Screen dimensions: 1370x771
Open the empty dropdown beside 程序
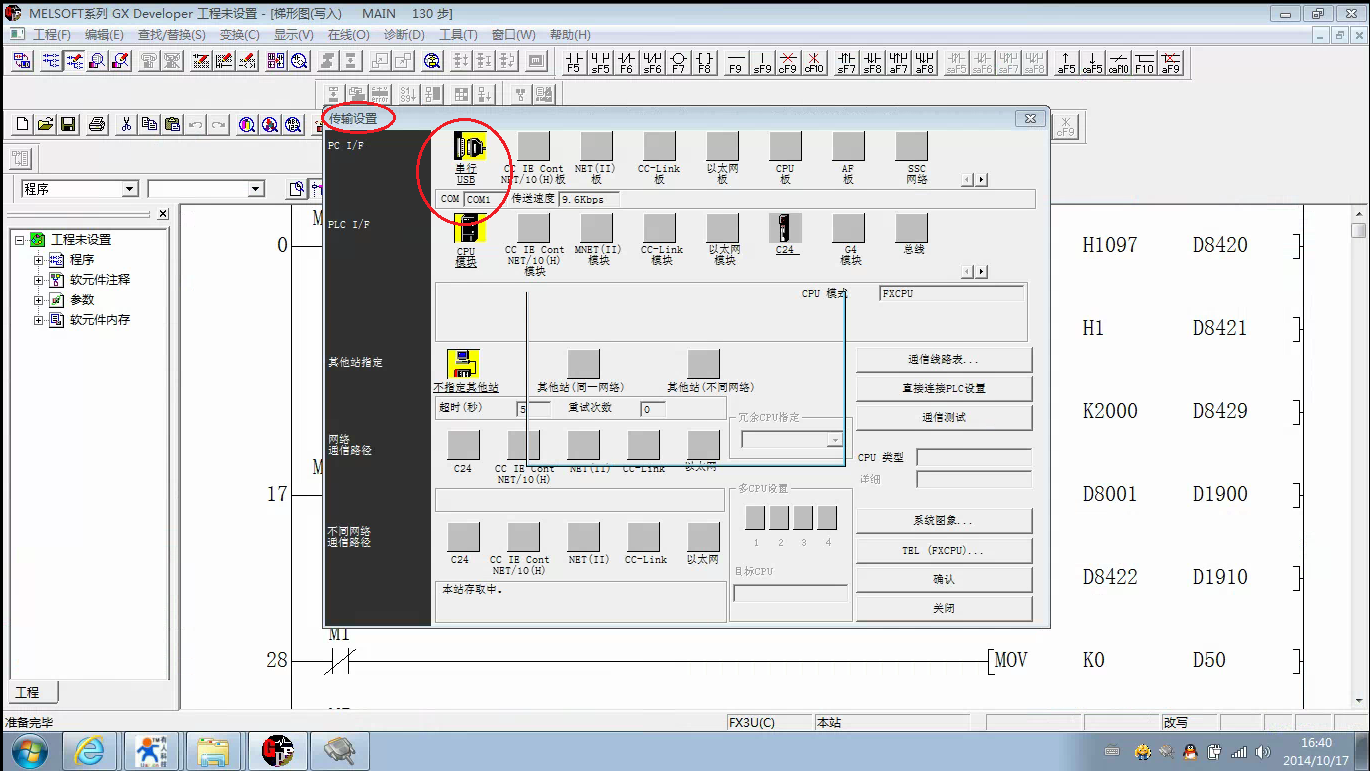[x=255, y=189]
